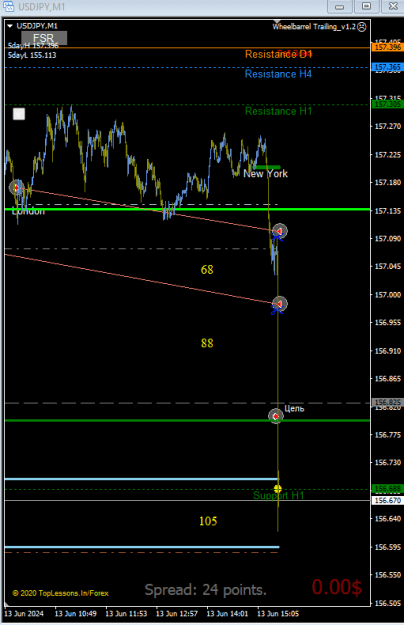Select the Resistance H1 label
Screen dimensions: 404x625
tap(278, 111)
